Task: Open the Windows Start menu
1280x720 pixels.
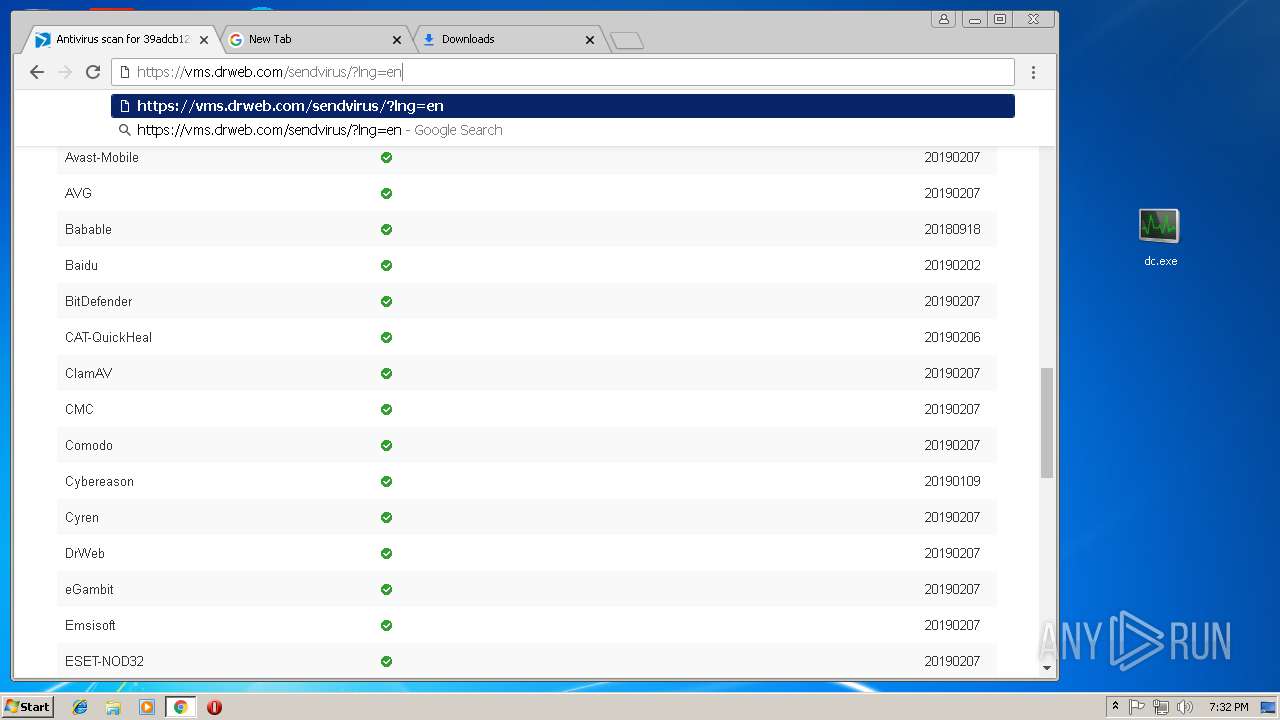Action: point(28,706)
